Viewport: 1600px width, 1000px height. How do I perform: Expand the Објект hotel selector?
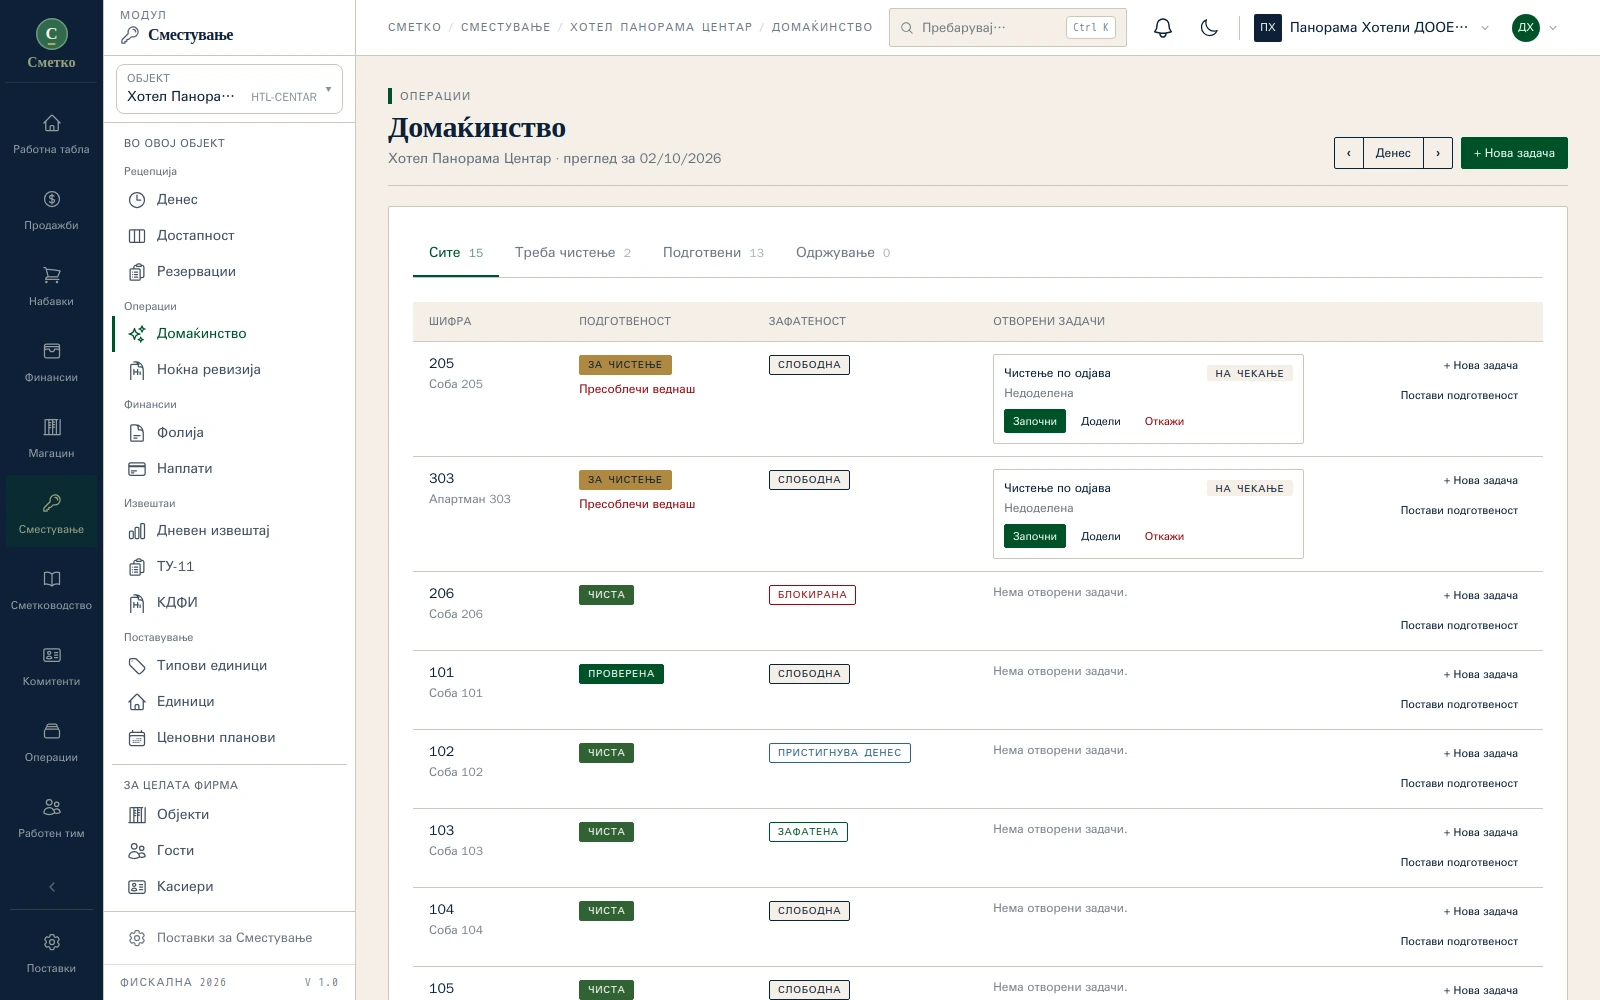229,89
